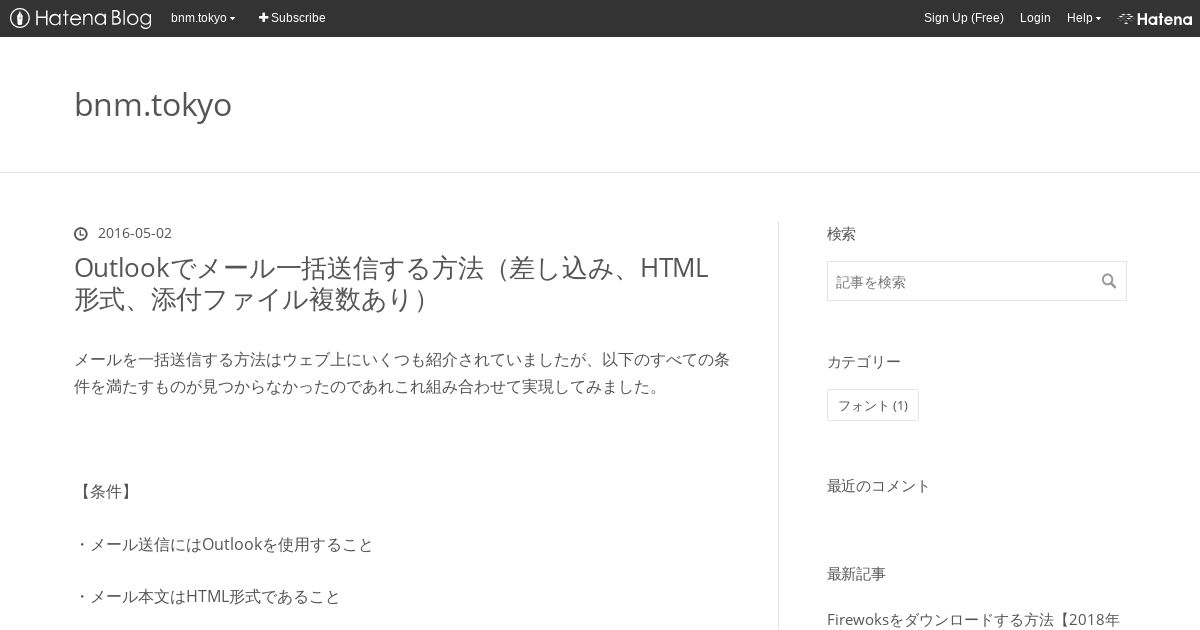Click the カテゴリー sidebar heading
The image size is (1200, 630).
point(864,362)
